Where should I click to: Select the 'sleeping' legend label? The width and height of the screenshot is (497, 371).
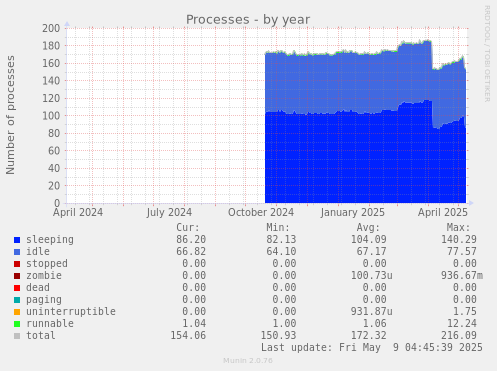click(50, 240)
